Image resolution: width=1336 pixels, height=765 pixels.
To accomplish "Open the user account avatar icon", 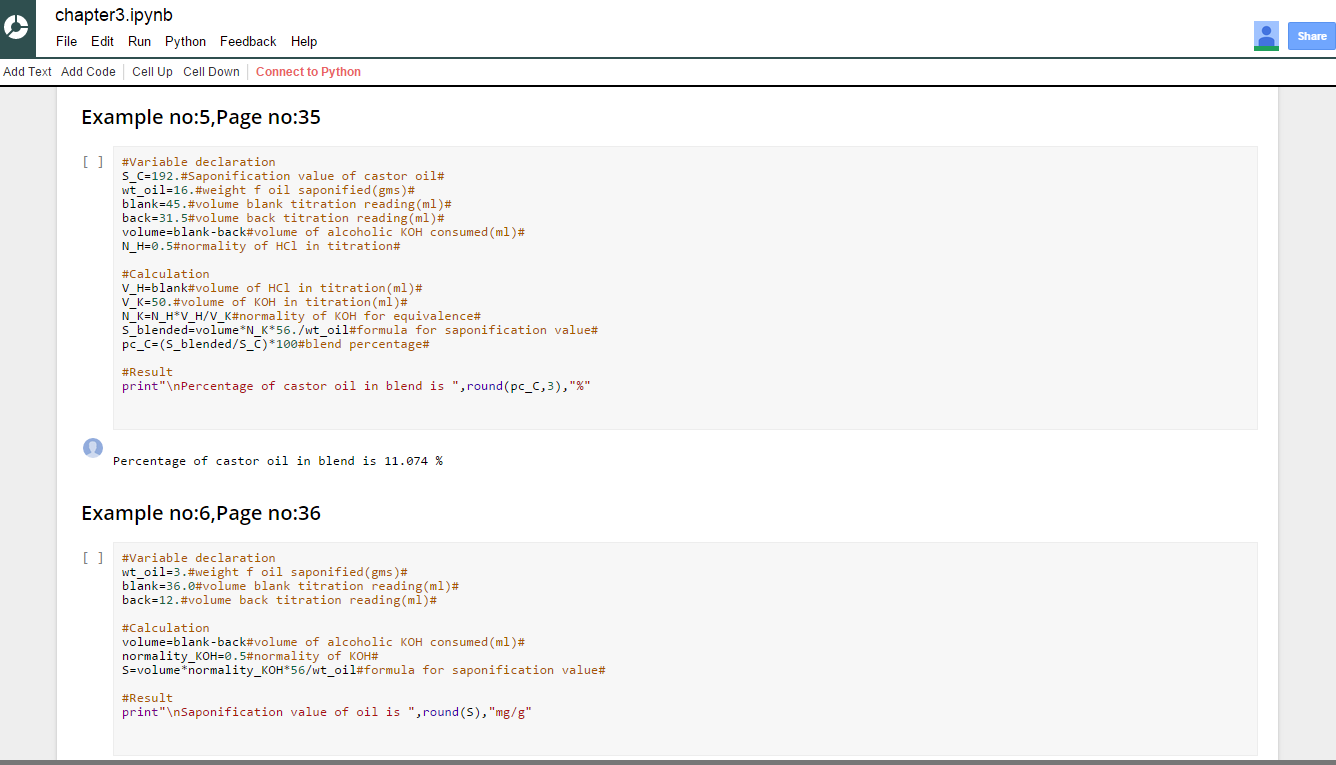I will [1266, 36].
